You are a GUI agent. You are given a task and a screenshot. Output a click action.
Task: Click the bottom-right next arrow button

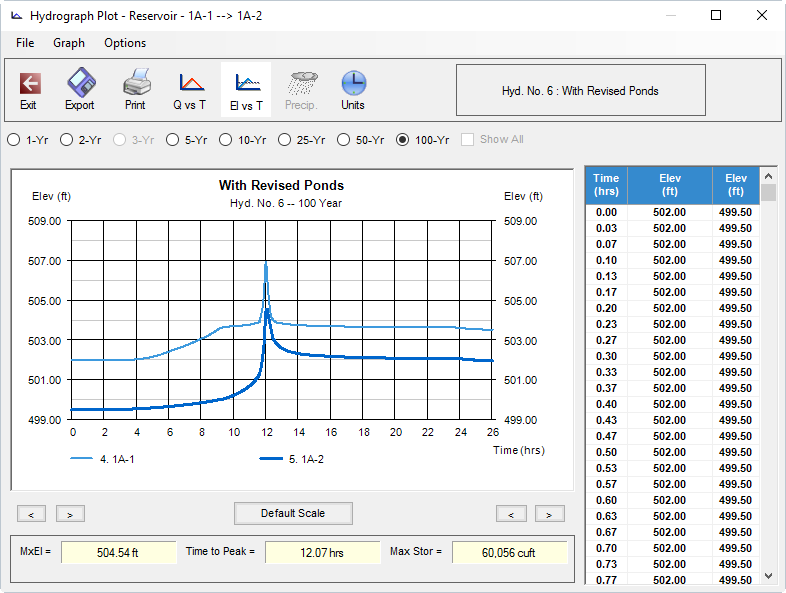click(x=550, y=514)
